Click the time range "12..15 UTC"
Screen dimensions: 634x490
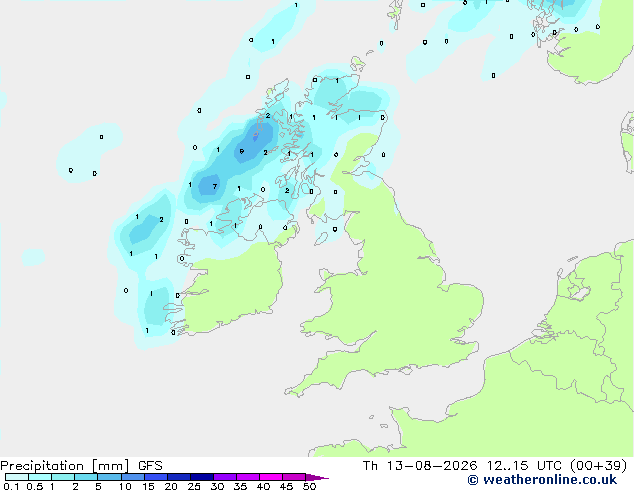click(x=524, y=466)
